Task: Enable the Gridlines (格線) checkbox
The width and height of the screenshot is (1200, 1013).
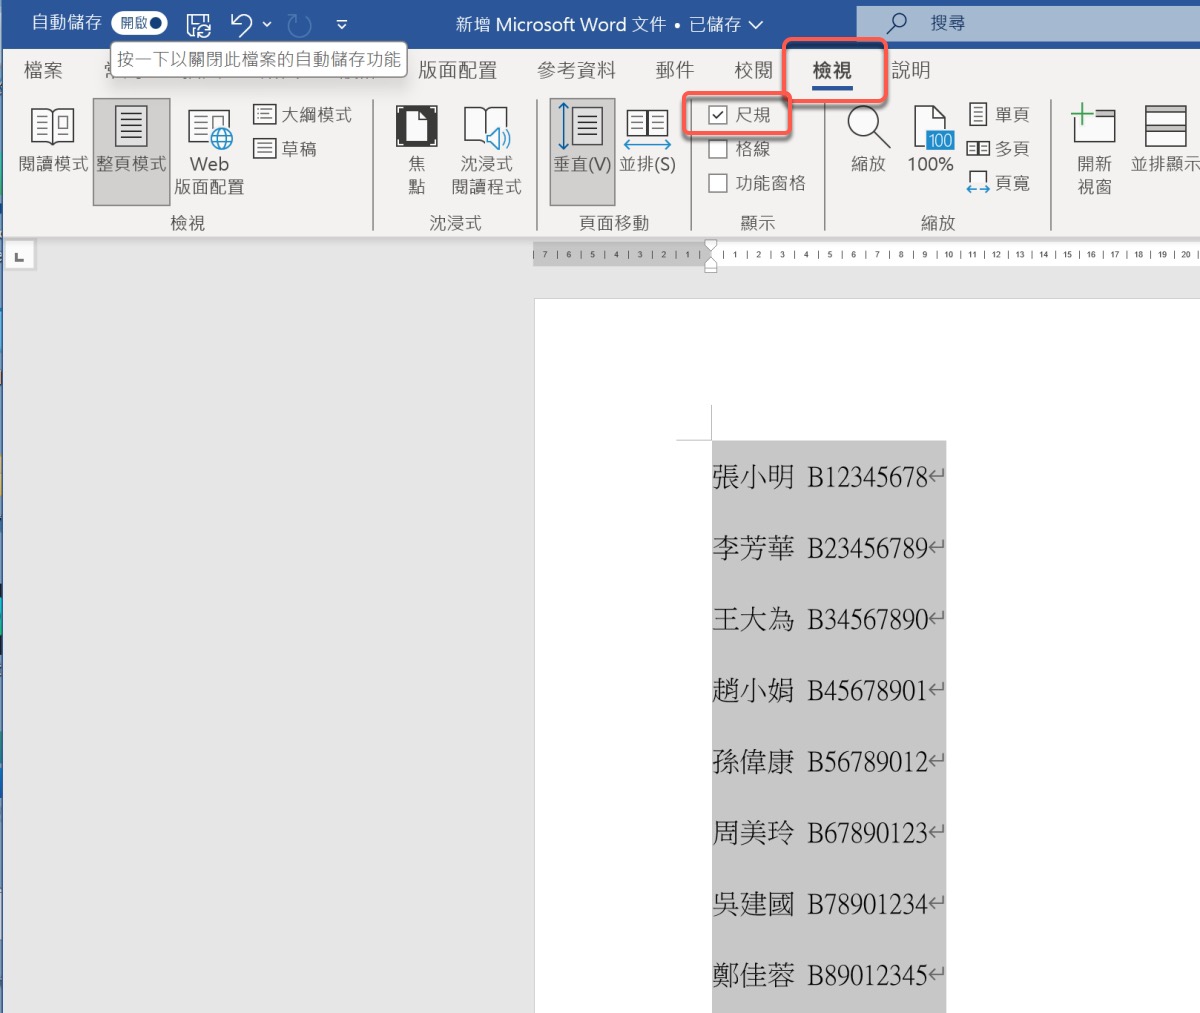Action: pyautogui.click(x=718, y=149)
